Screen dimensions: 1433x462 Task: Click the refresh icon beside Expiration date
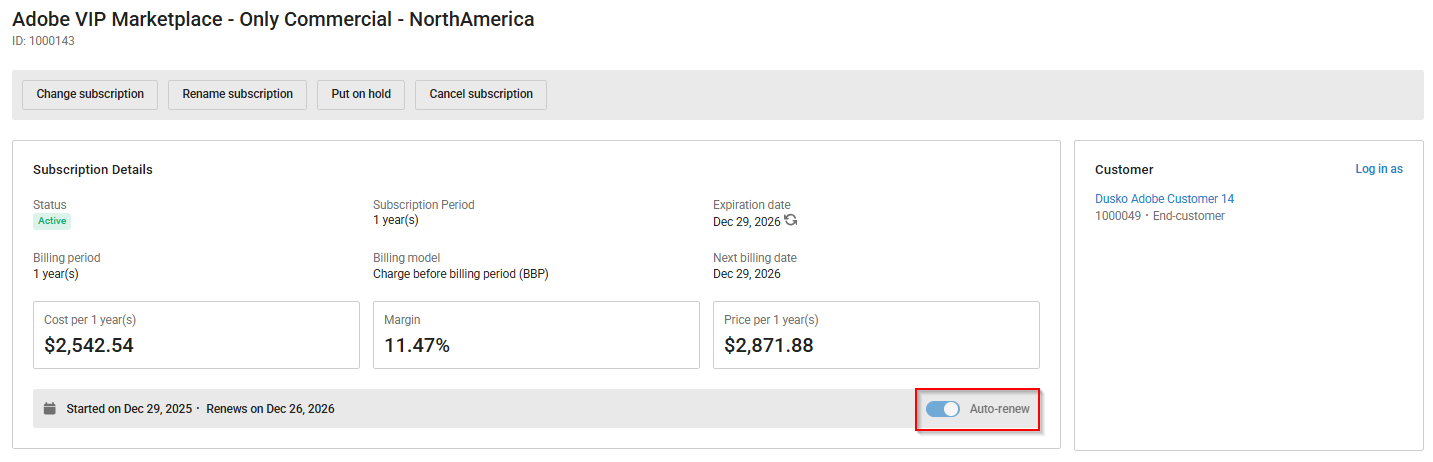(x=791, y=220)
